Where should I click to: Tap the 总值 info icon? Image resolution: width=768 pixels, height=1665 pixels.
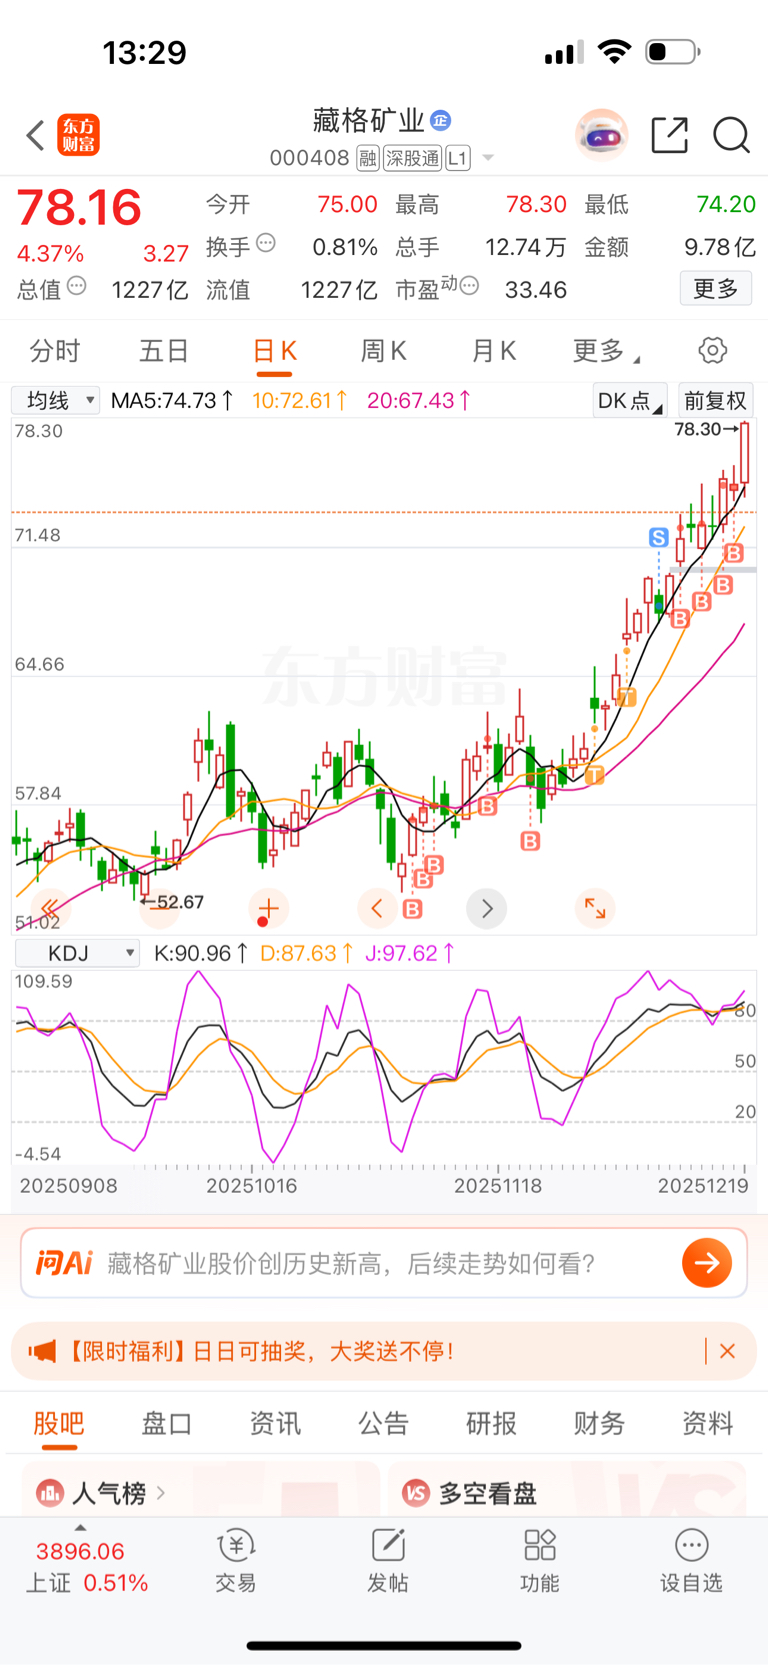point(76,287)
